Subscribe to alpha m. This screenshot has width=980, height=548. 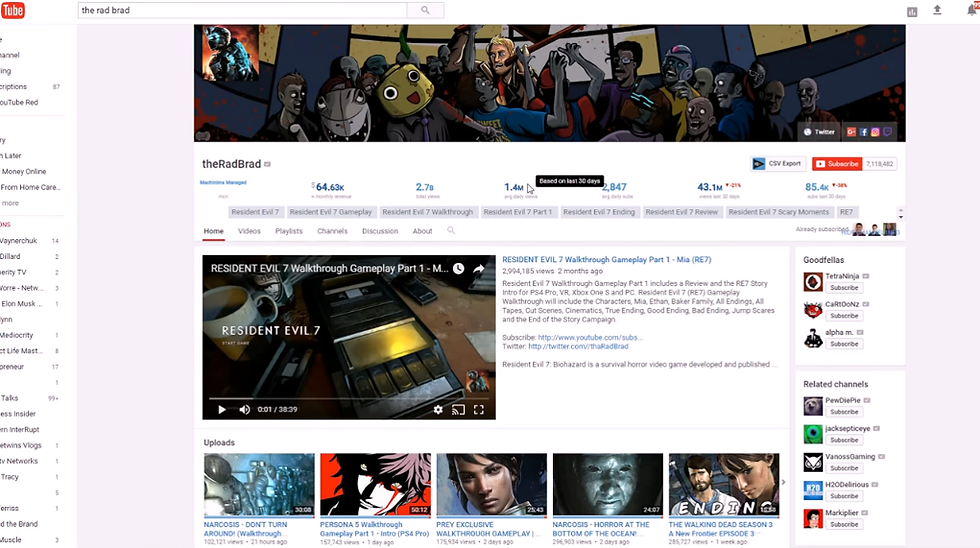coord(844,344)
